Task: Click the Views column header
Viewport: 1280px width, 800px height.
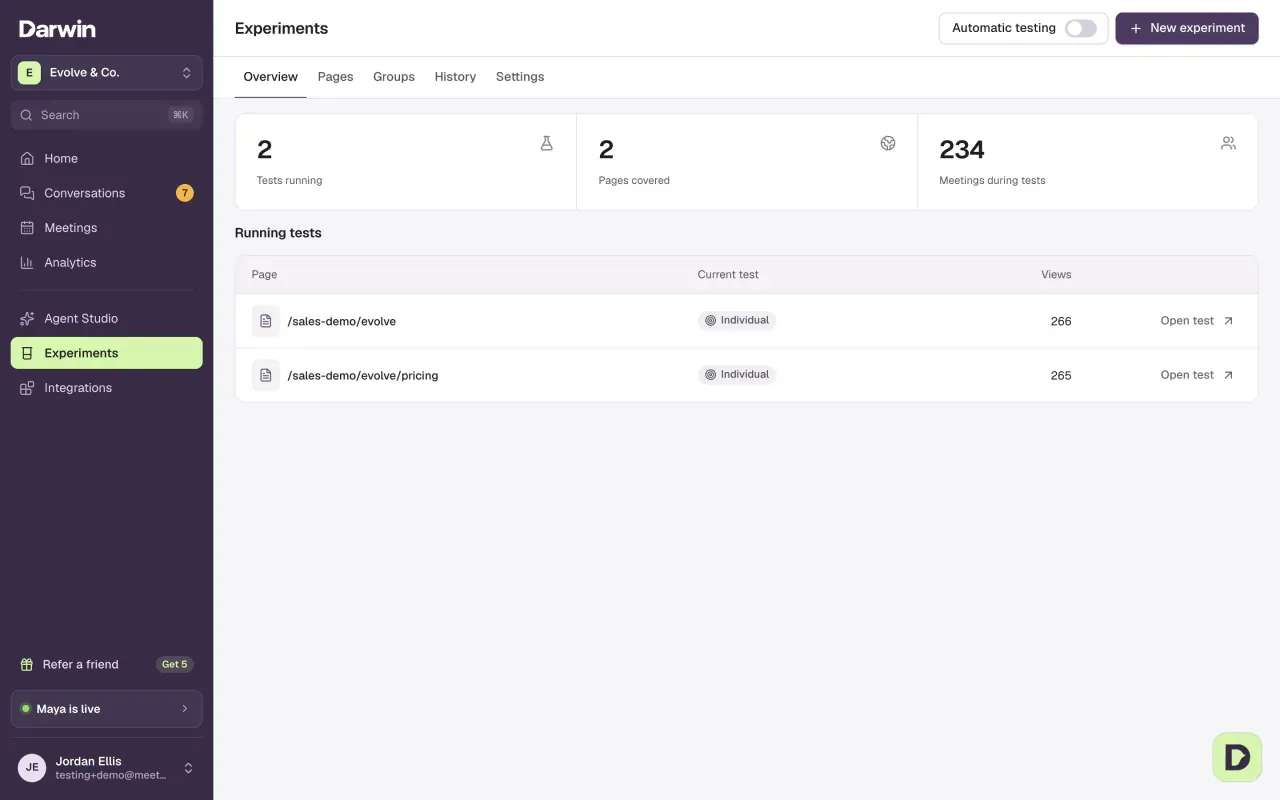Action: pos(1056,274)
